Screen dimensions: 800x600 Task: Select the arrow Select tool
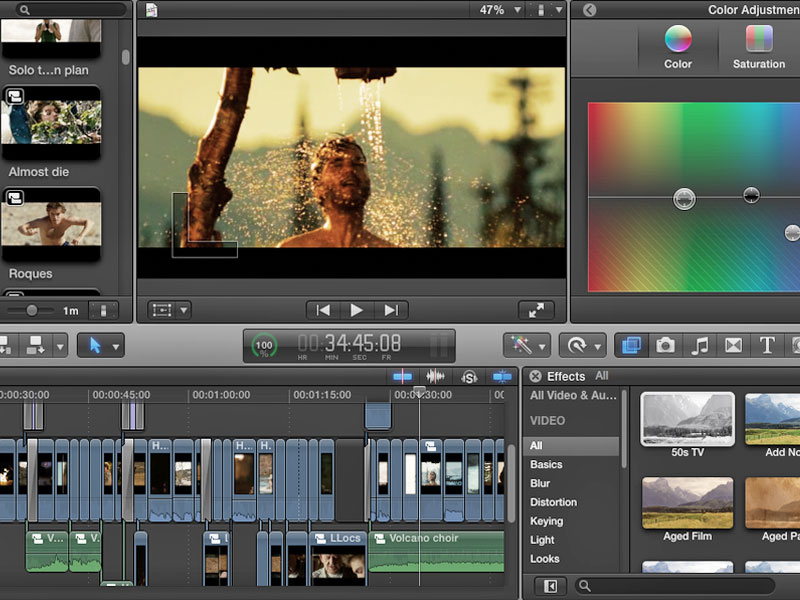94,346
